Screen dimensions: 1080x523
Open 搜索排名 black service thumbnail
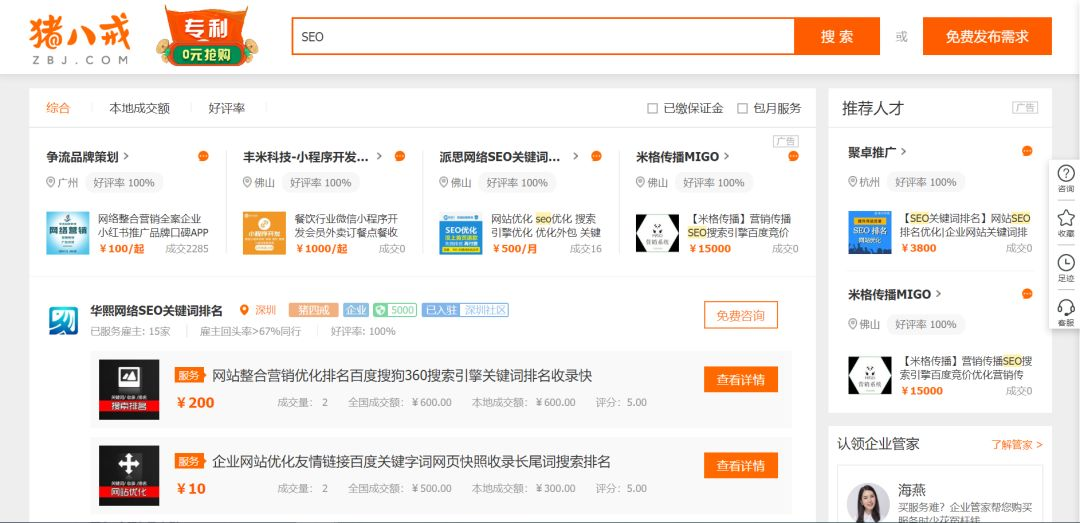click(129, 389)
